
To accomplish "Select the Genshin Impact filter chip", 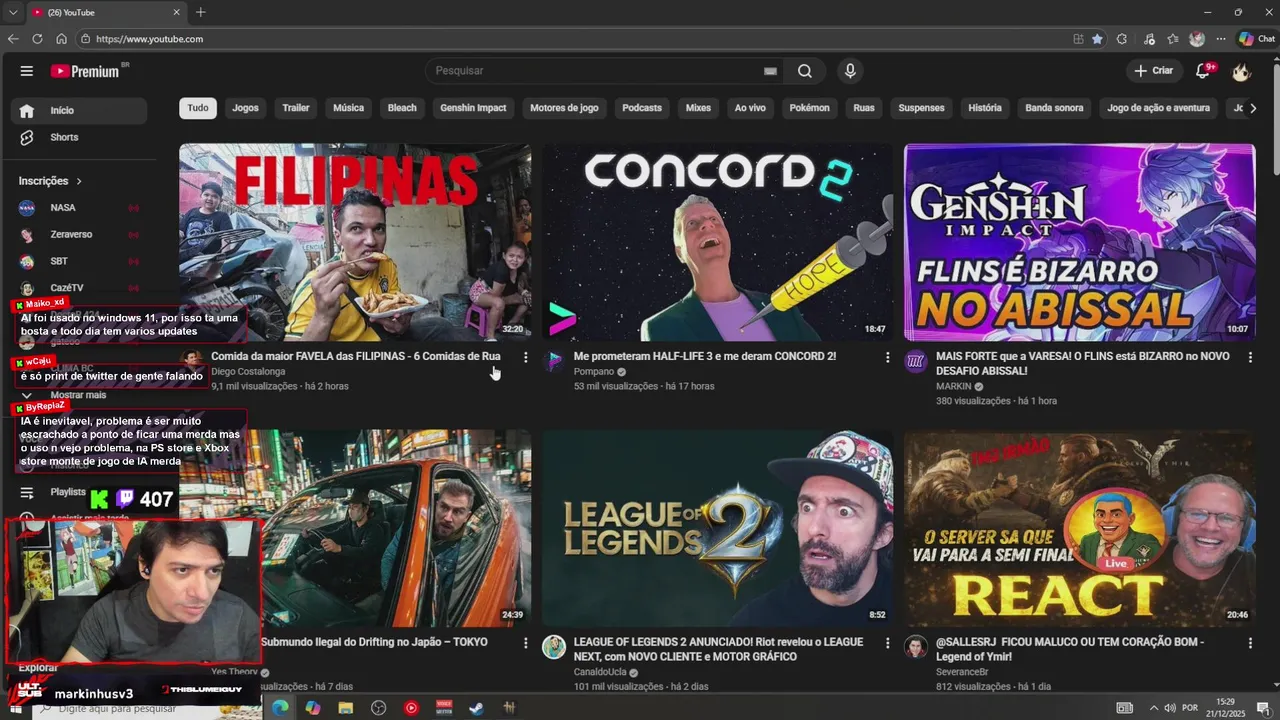I will pyautogui.click(x=473, y=108).
